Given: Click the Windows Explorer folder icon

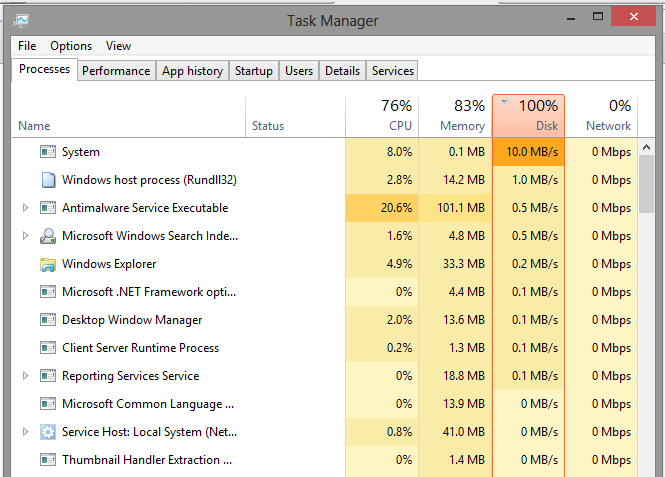Looking at the screenshot, I should click(47, 264).
